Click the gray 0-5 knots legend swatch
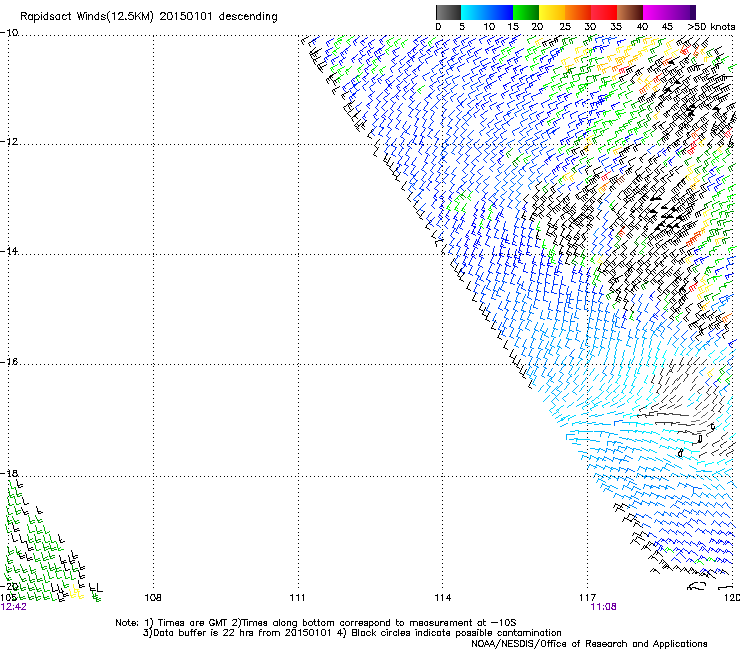The width and height of the screenshot is (740, 650). click(x=448, y=12)
